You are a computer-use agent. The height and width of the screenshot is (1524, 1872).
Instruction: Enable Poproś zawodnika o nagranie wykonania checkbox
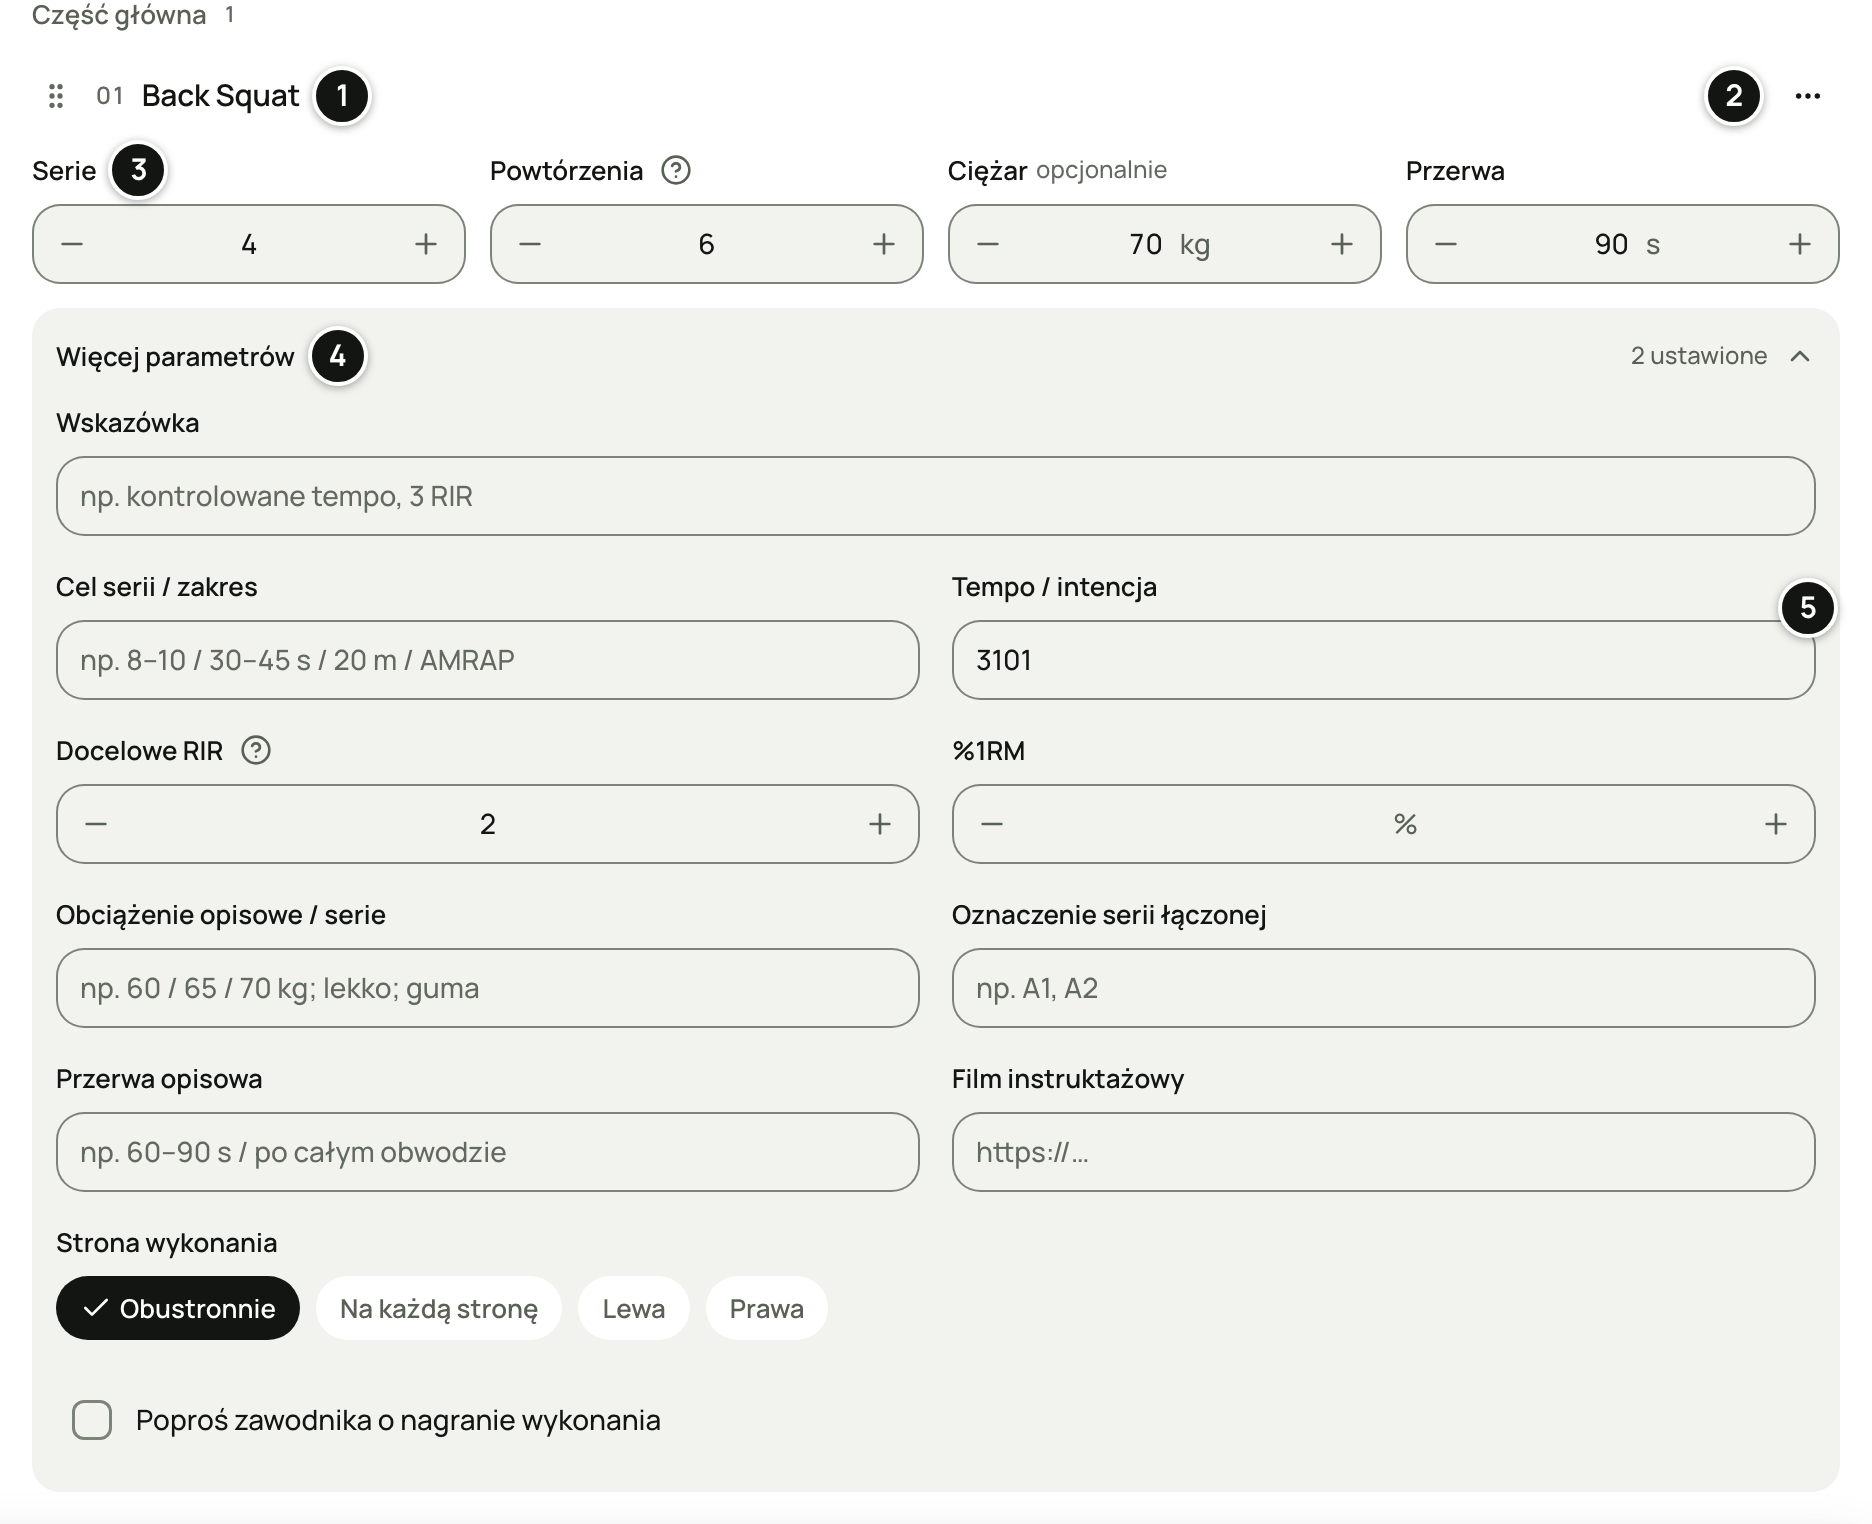pos(92,1420)
